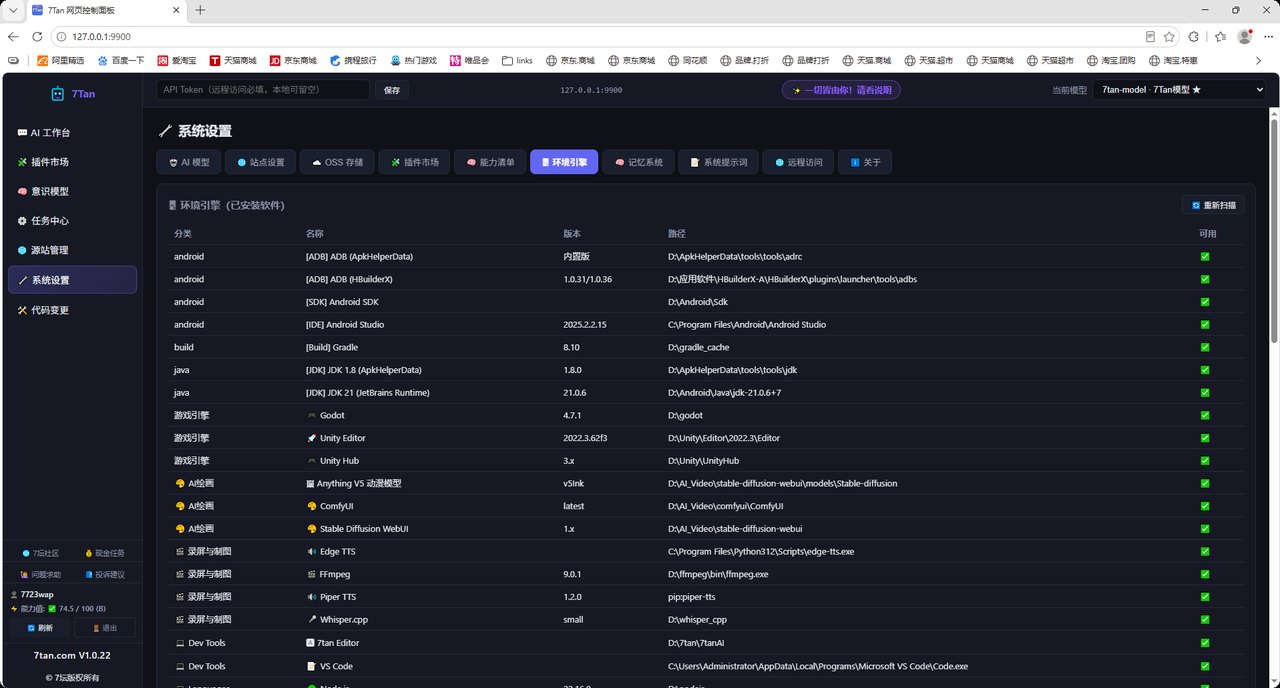This screenshot has height=688, width=1280.
Task: Click the browser back arrow
Action: click(x=14, y=36)
